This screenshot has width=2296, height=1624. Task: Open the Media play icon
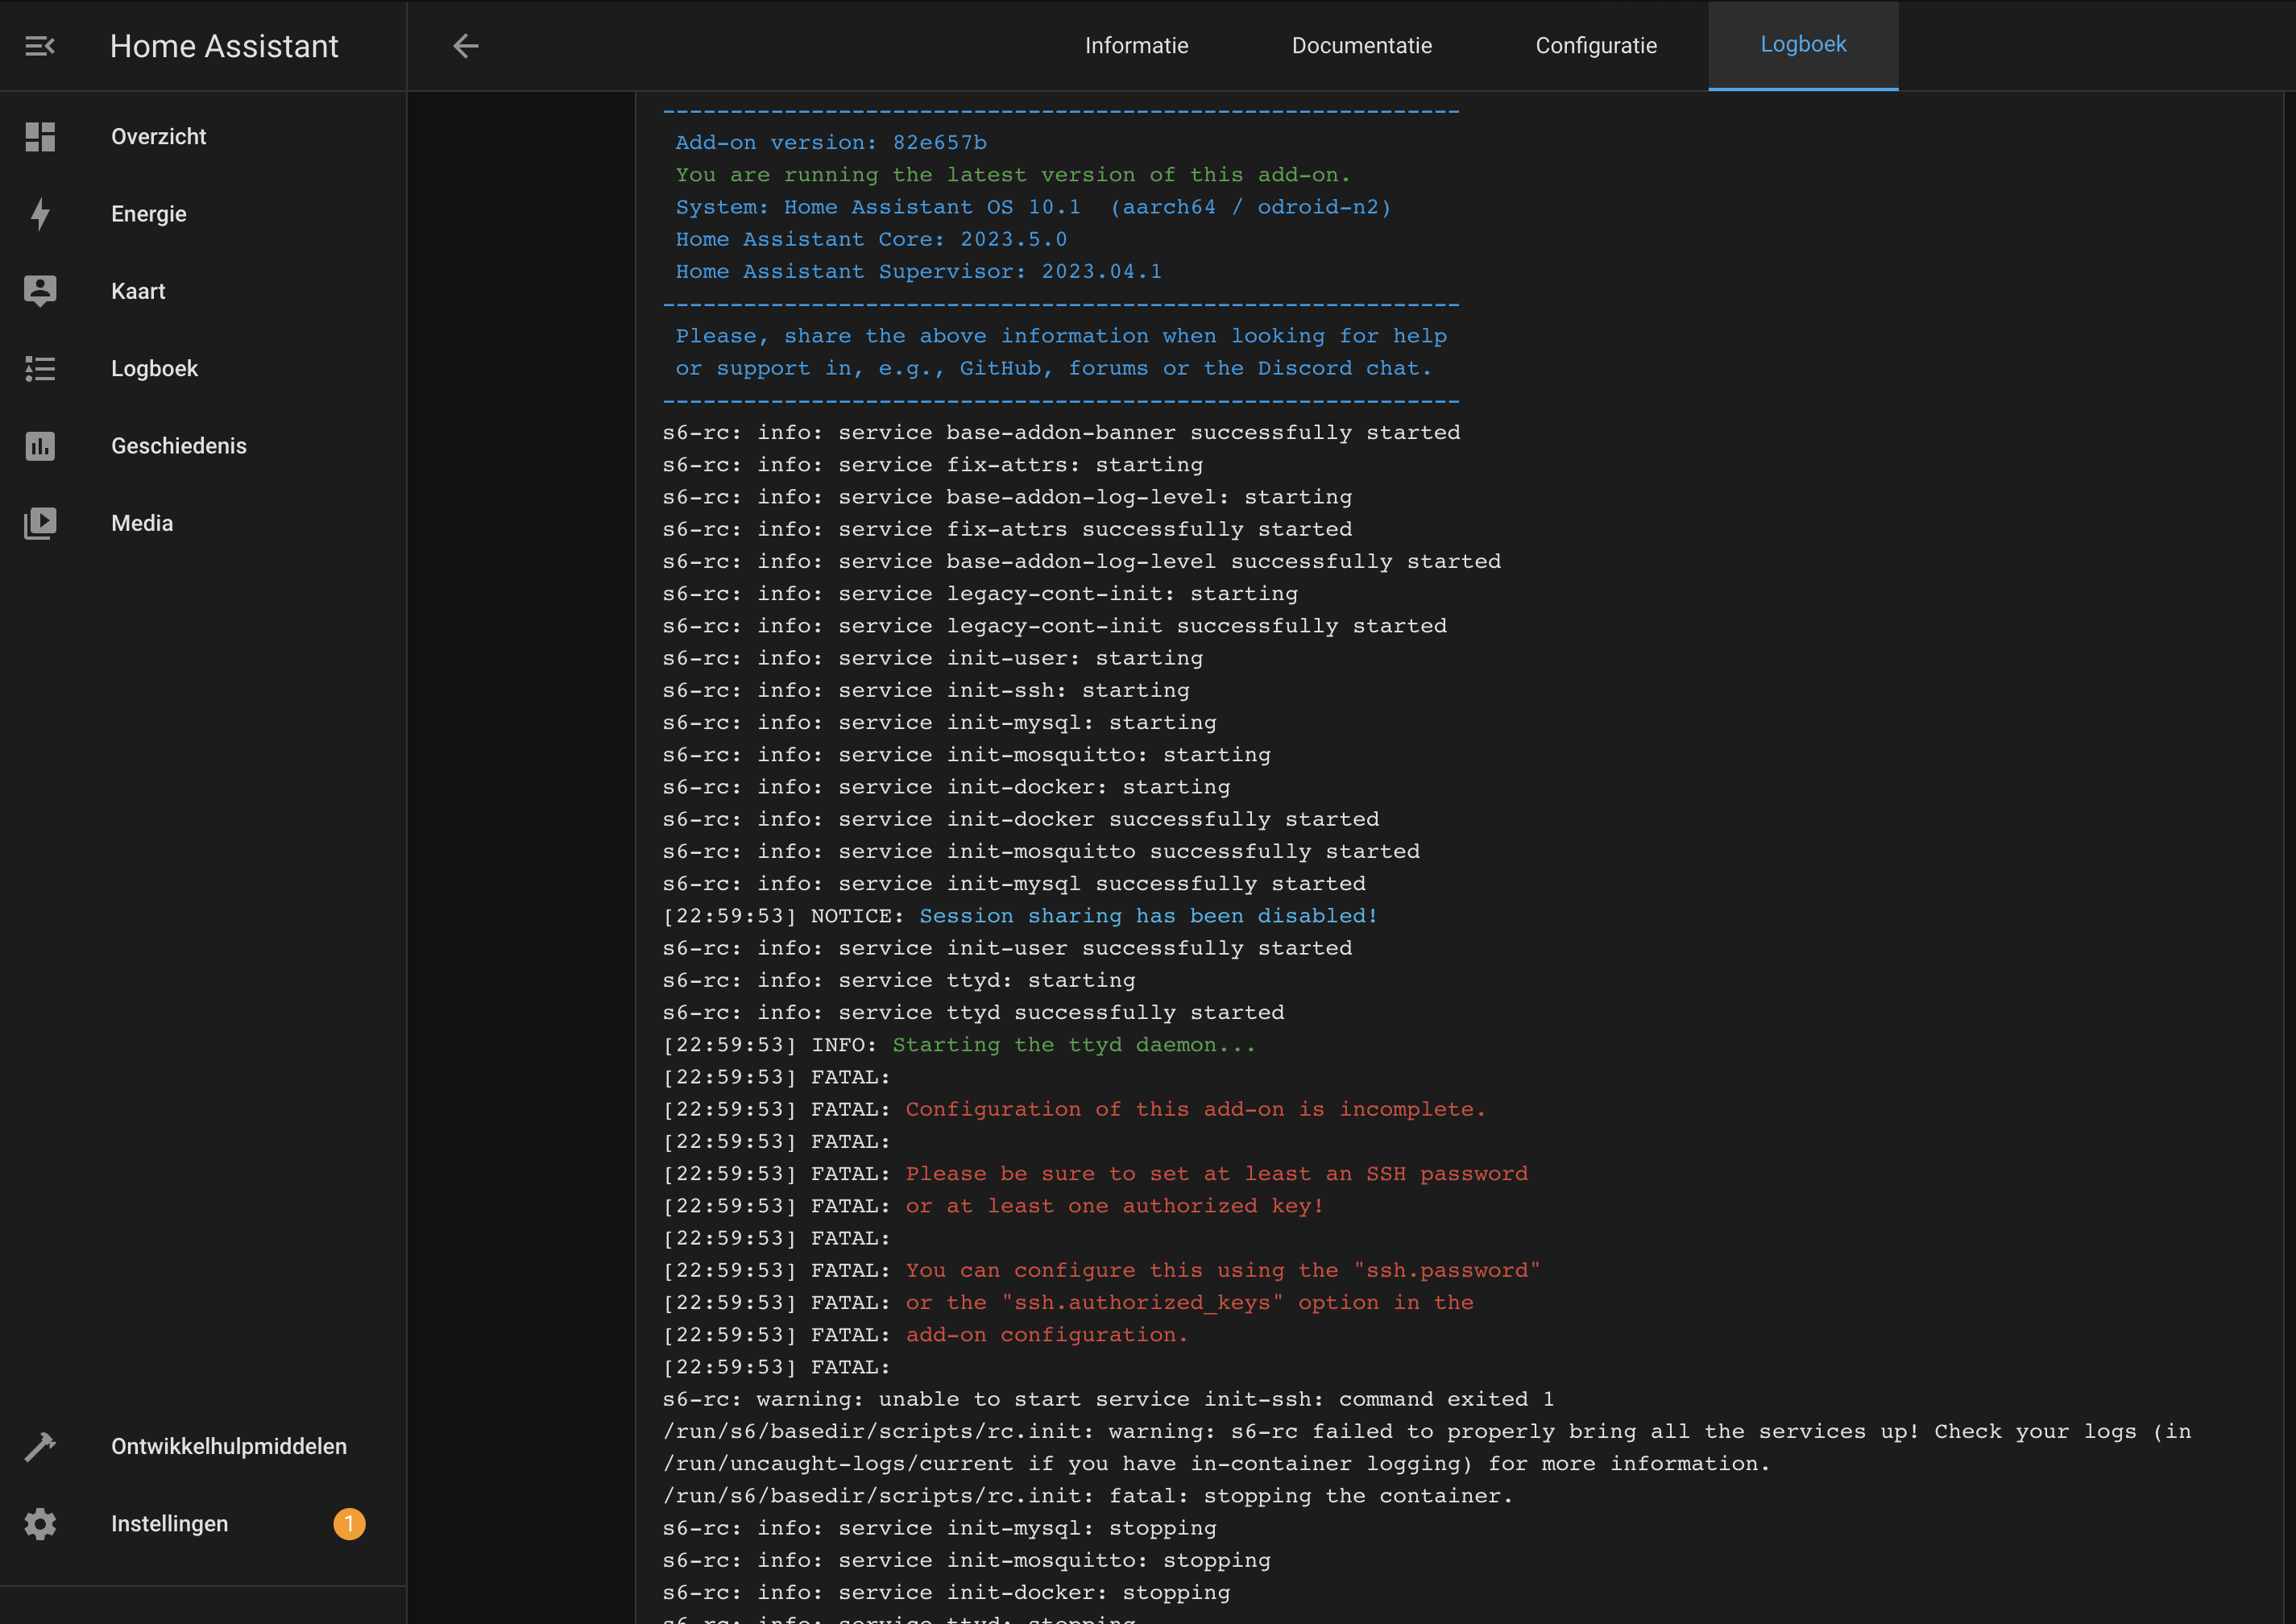tap(40, 522)
